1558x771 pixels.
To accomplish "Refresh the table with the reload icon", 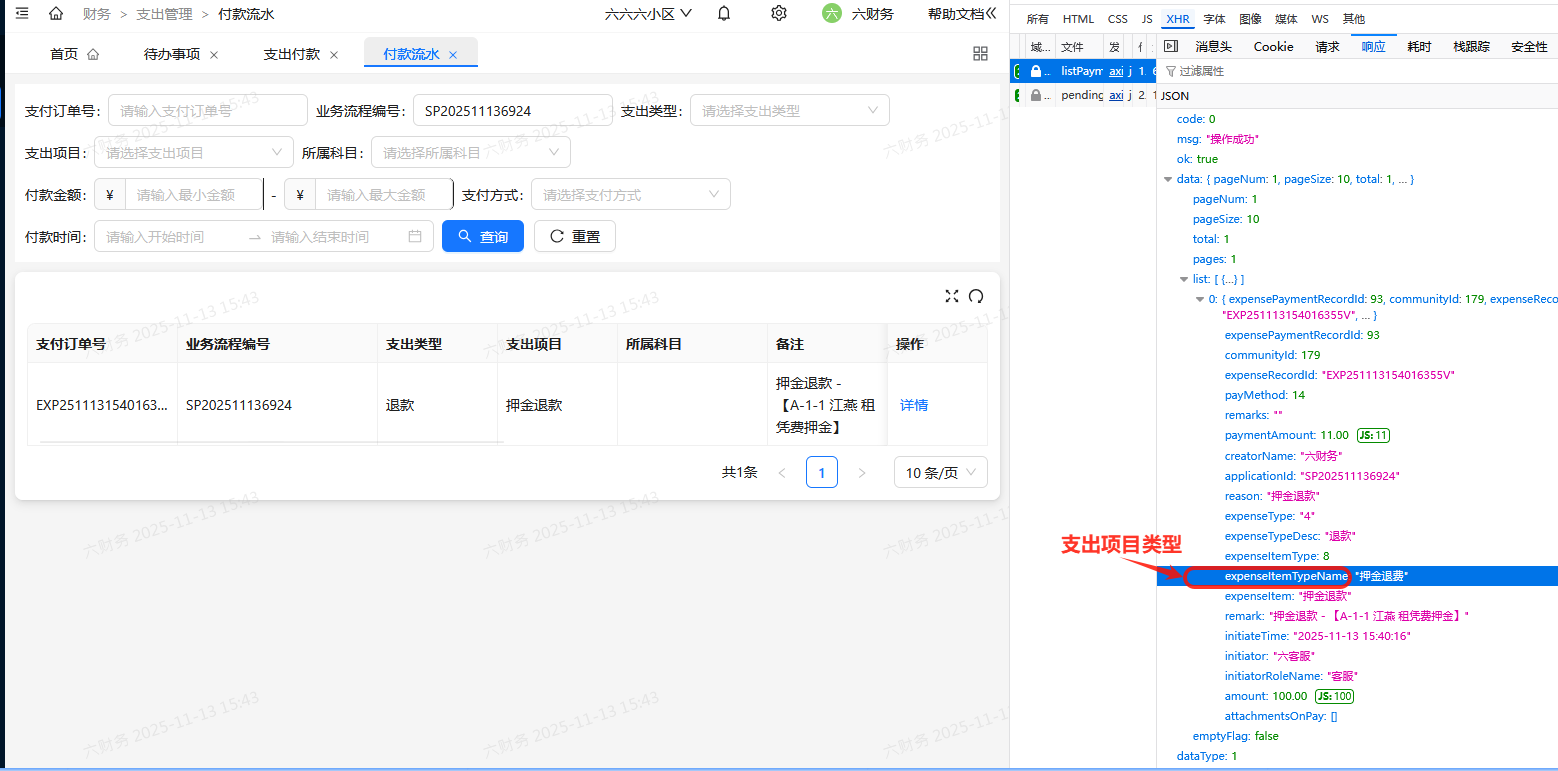I will (x=976, y=296).
